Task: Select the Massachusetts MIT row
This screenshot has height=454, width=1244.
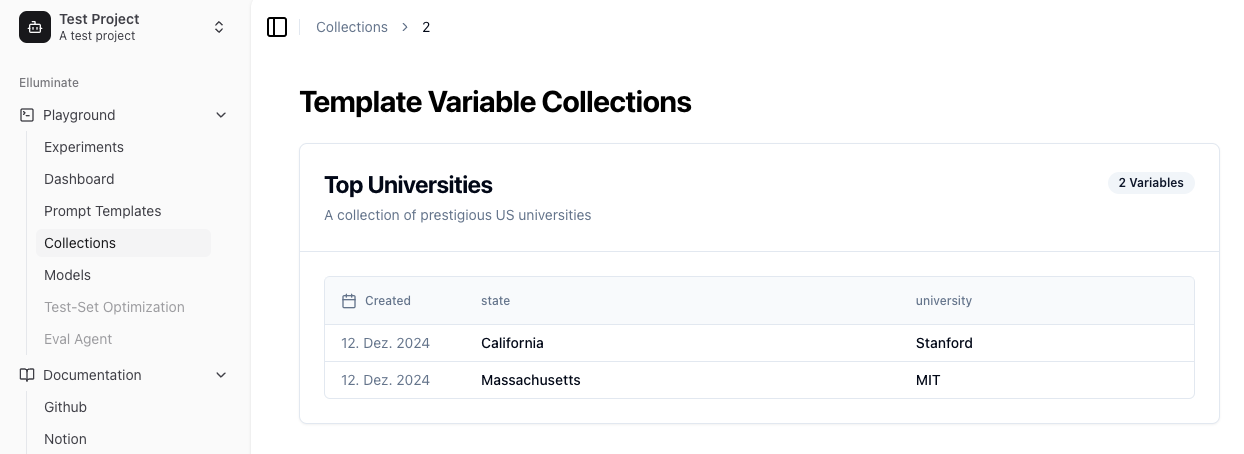Action: pos(759,380)
